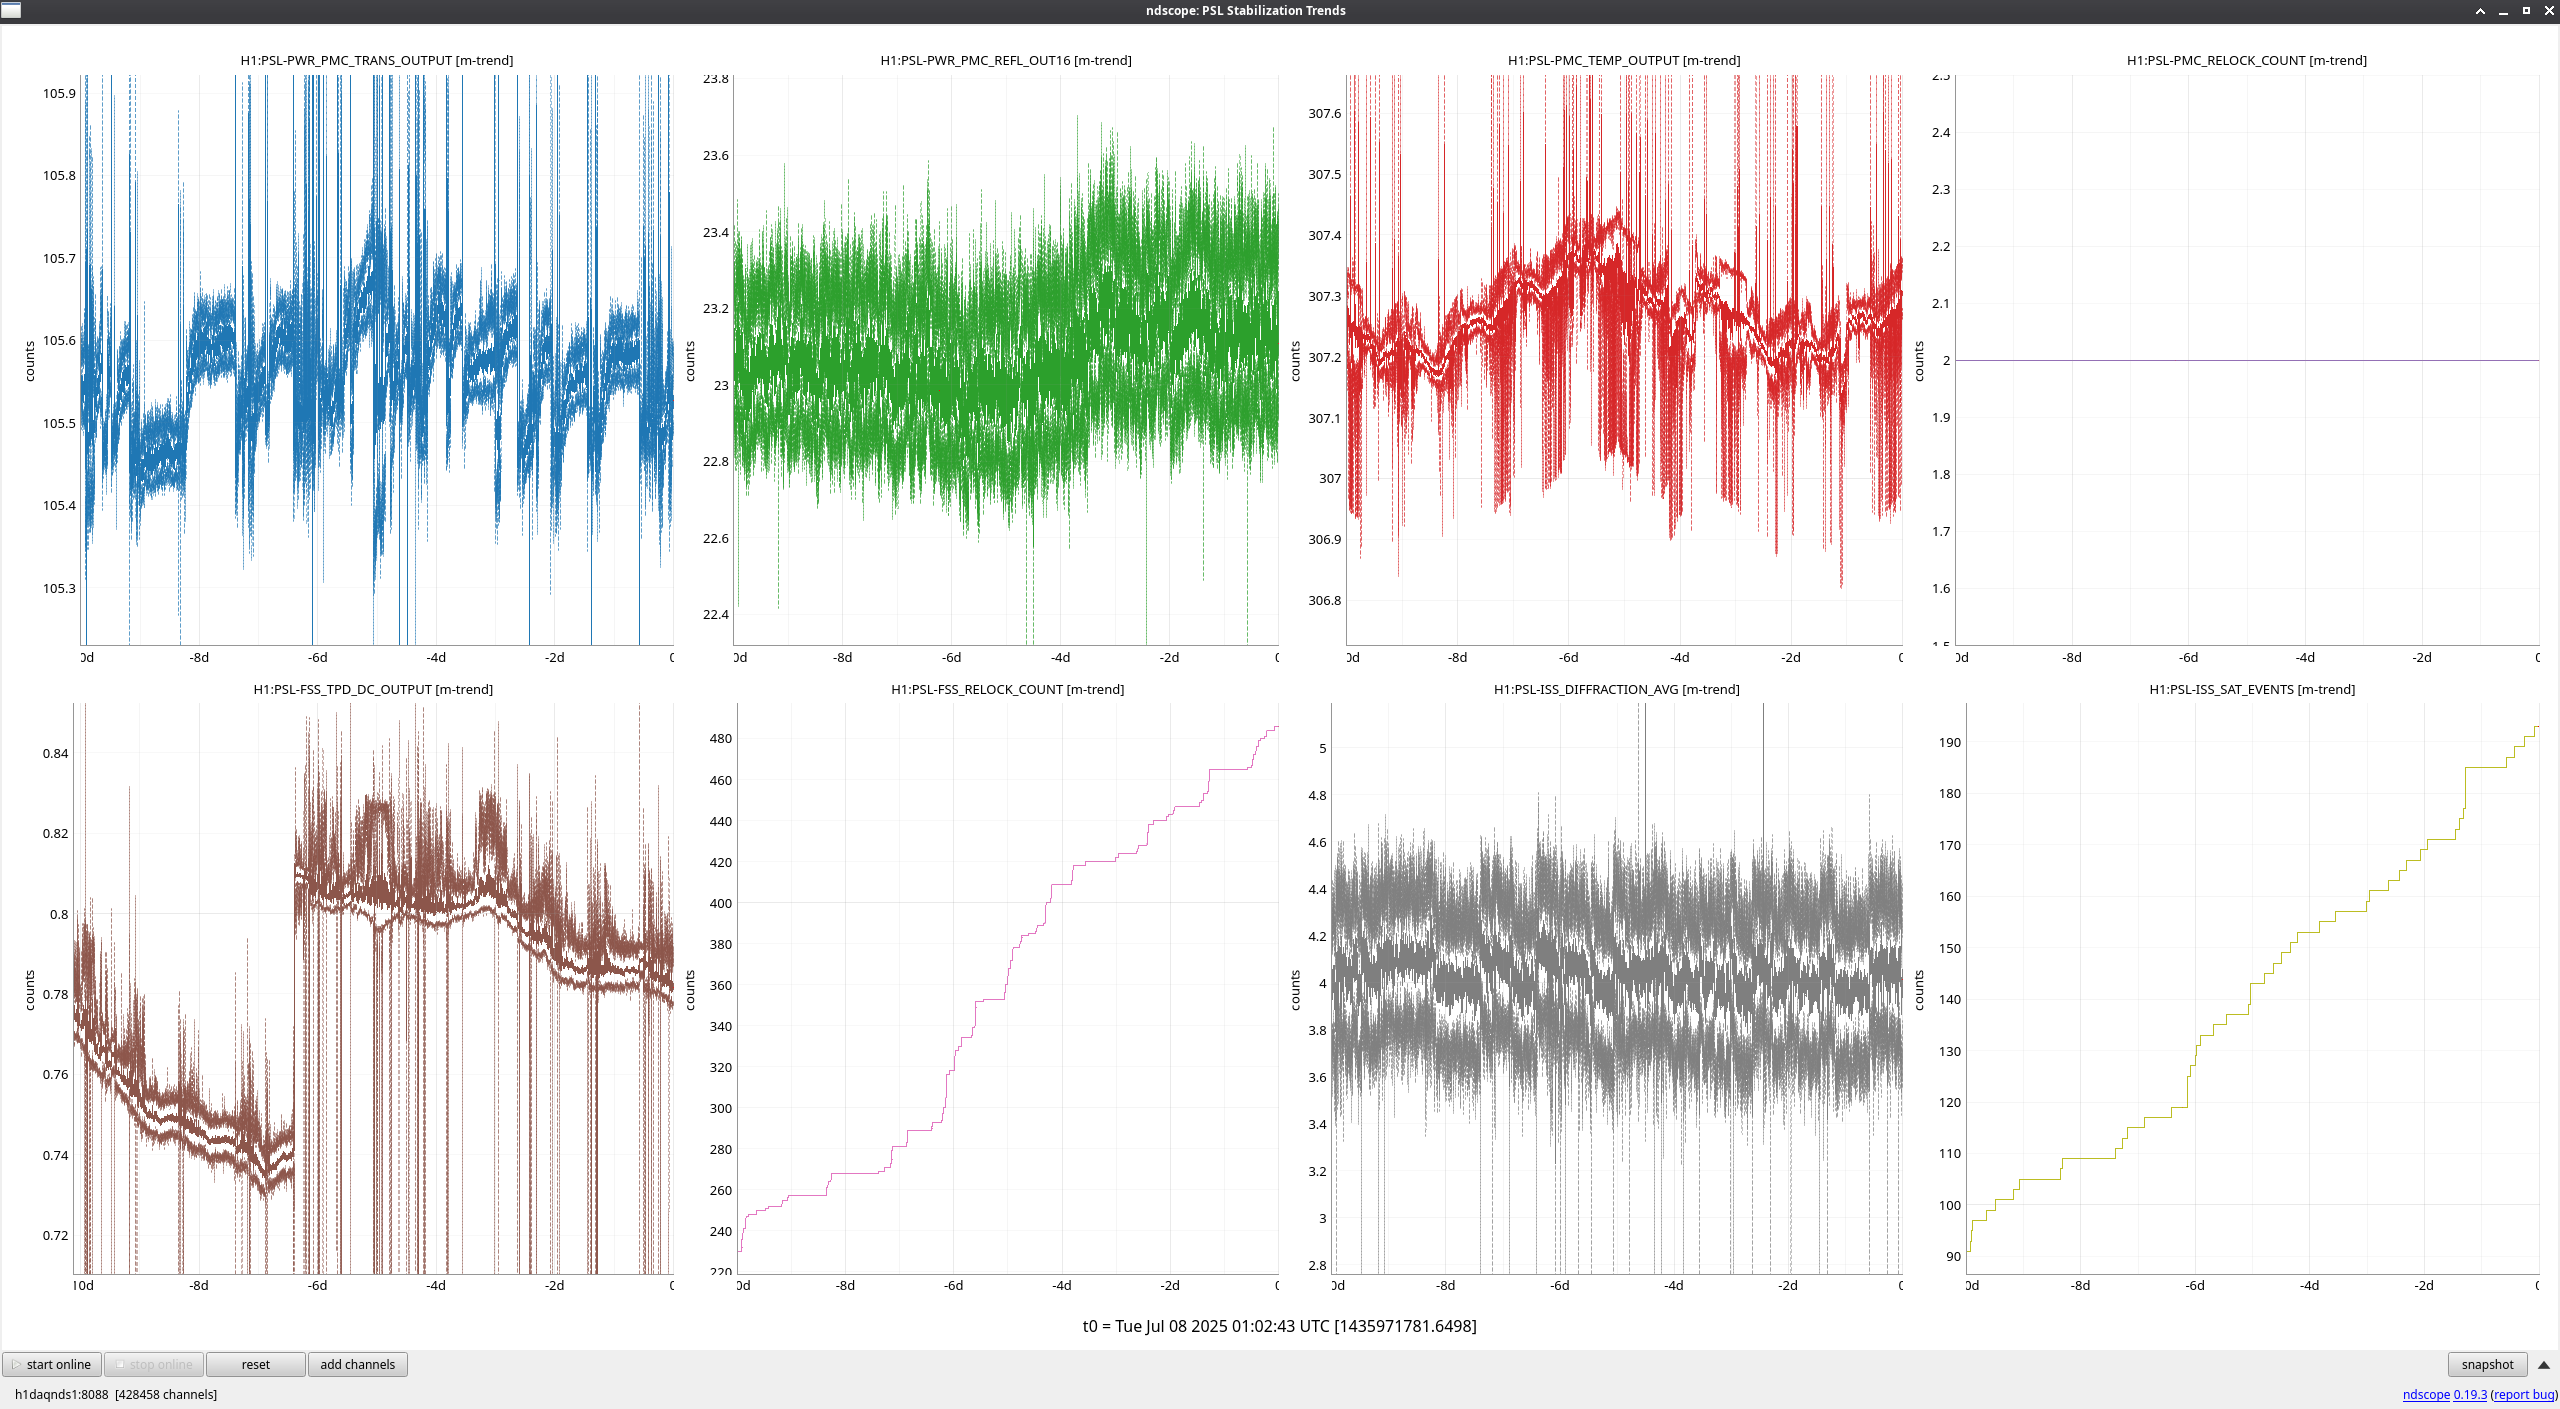
Task: Click the 480 y-axis tick on FSS_RELOCK_COUNT plot
Action: click(x=720, y=738)
